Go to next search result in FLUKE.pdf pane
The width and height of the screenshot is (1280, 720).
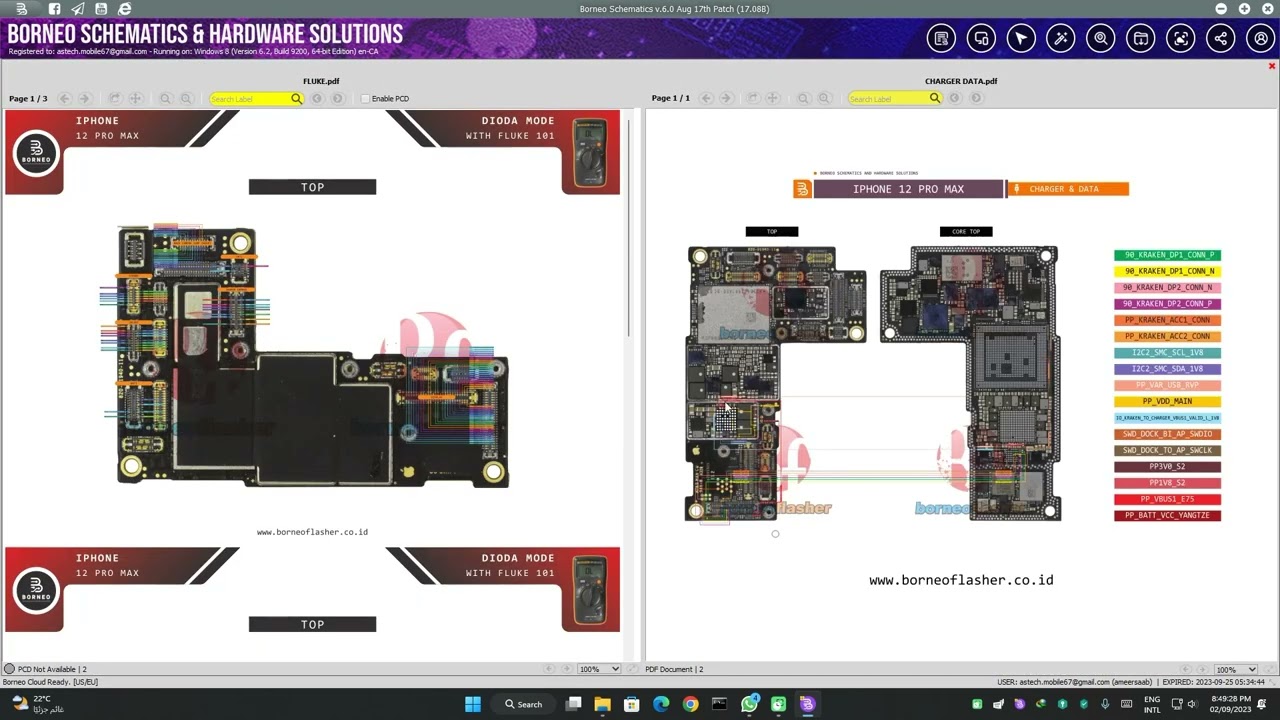[x=338, y=98]
